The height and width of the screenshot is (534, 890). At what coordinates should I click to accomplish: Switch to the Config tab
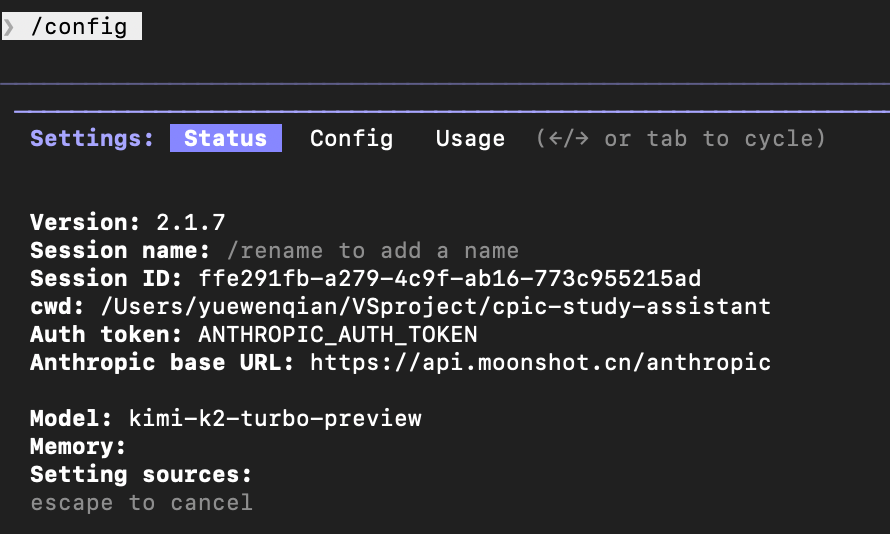point(351,138)
